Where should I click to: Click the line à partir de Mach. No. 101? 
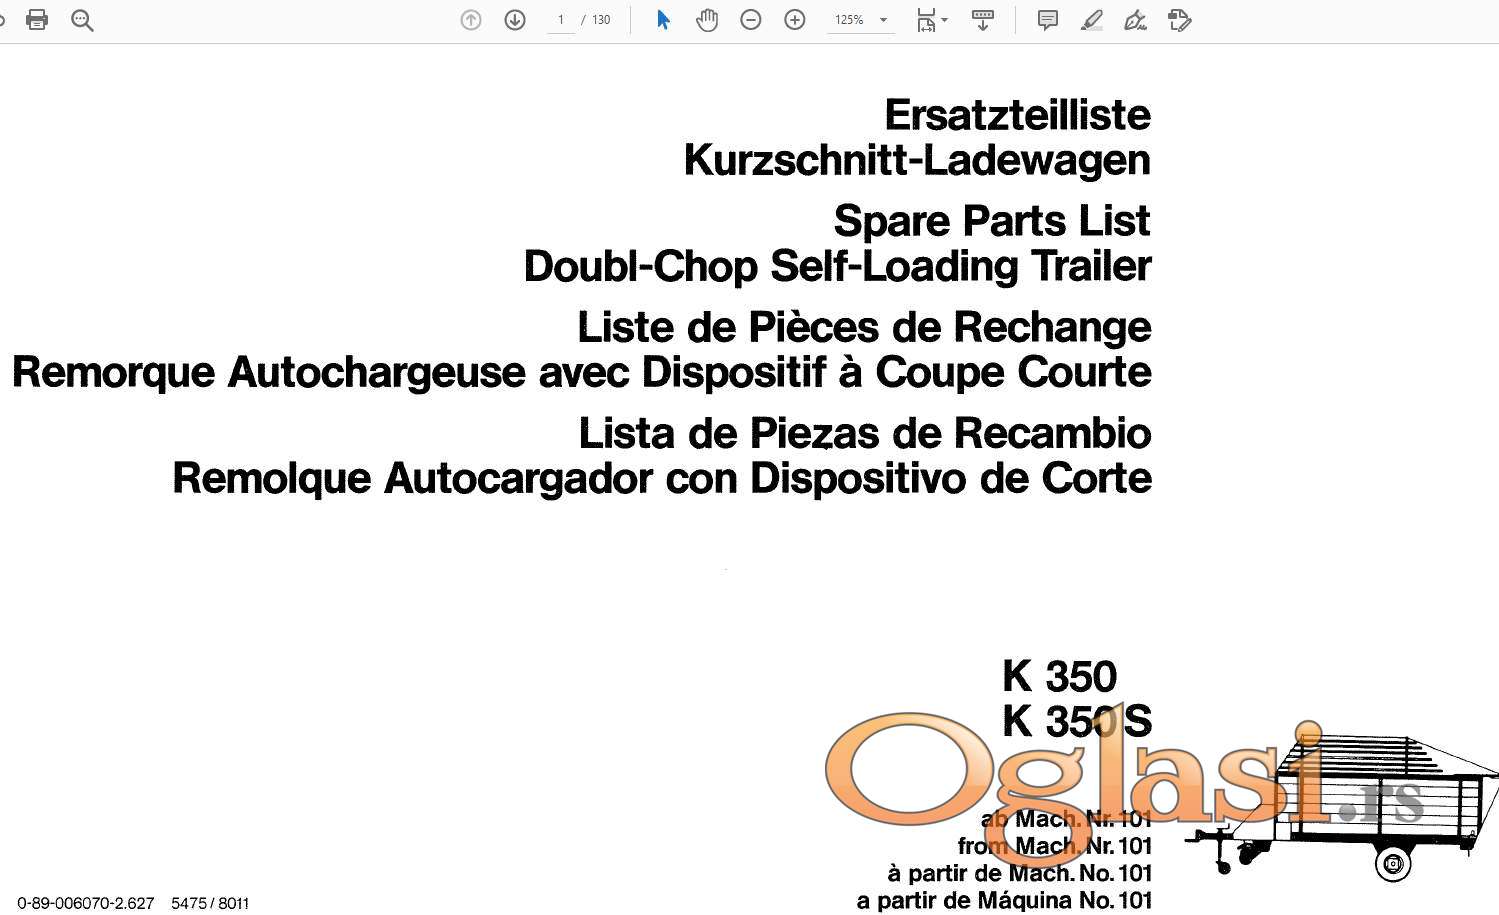[x=1020, y=873]
